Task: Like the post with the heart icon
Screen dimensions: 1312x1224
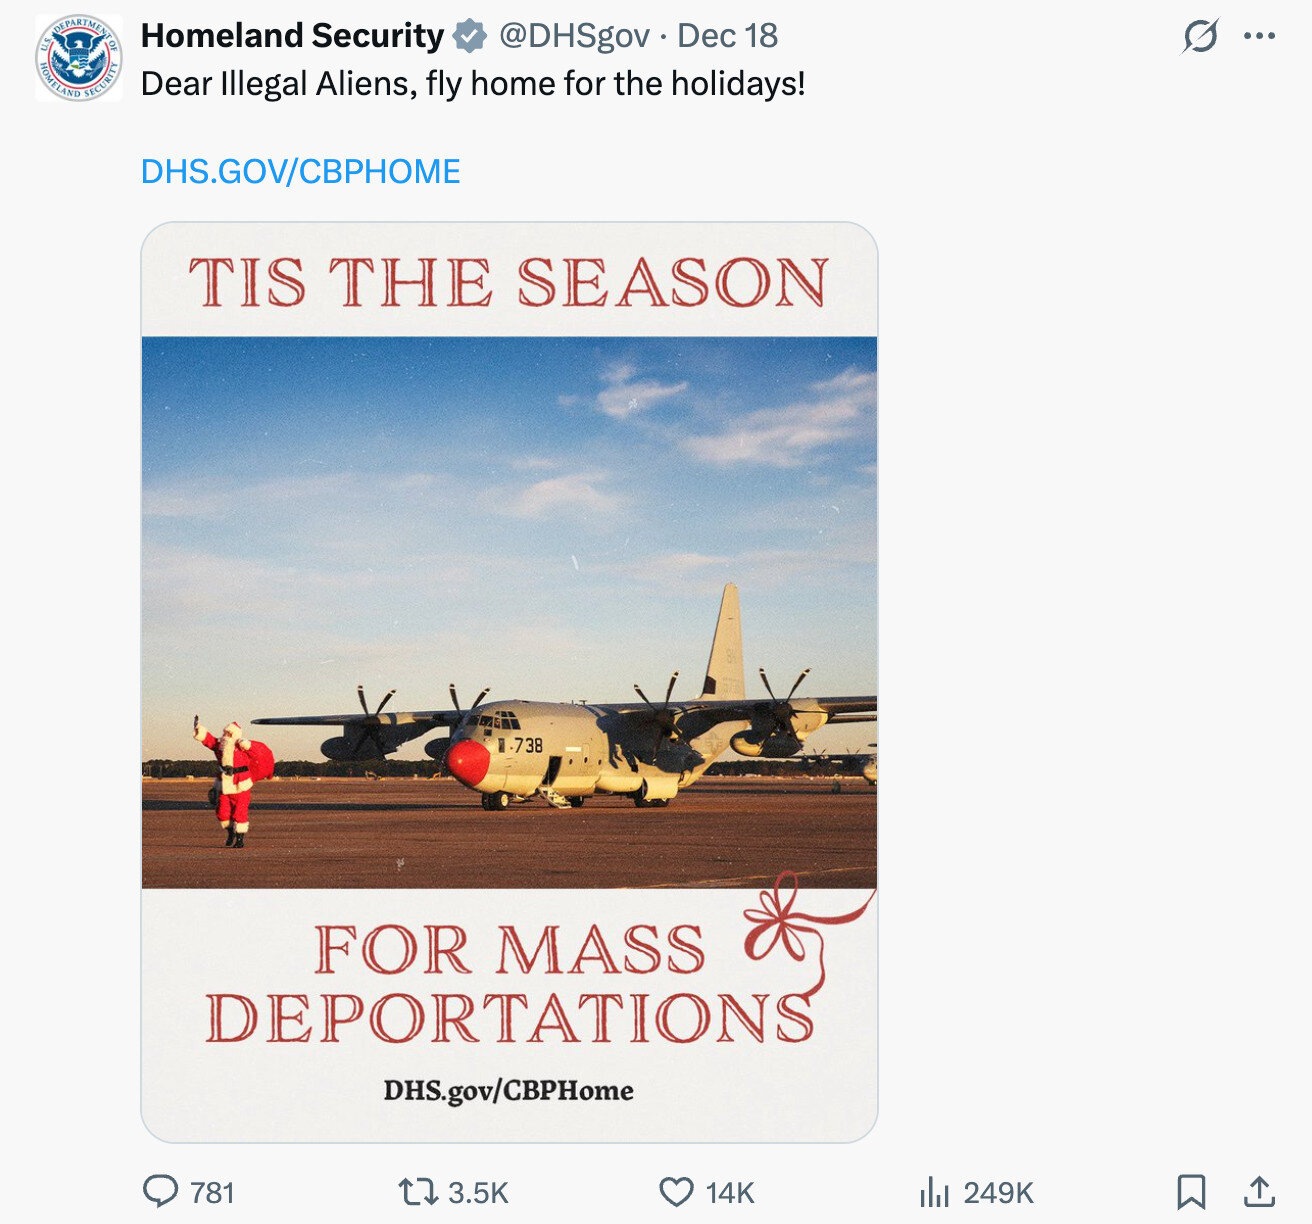Action: pos(676,1192)
